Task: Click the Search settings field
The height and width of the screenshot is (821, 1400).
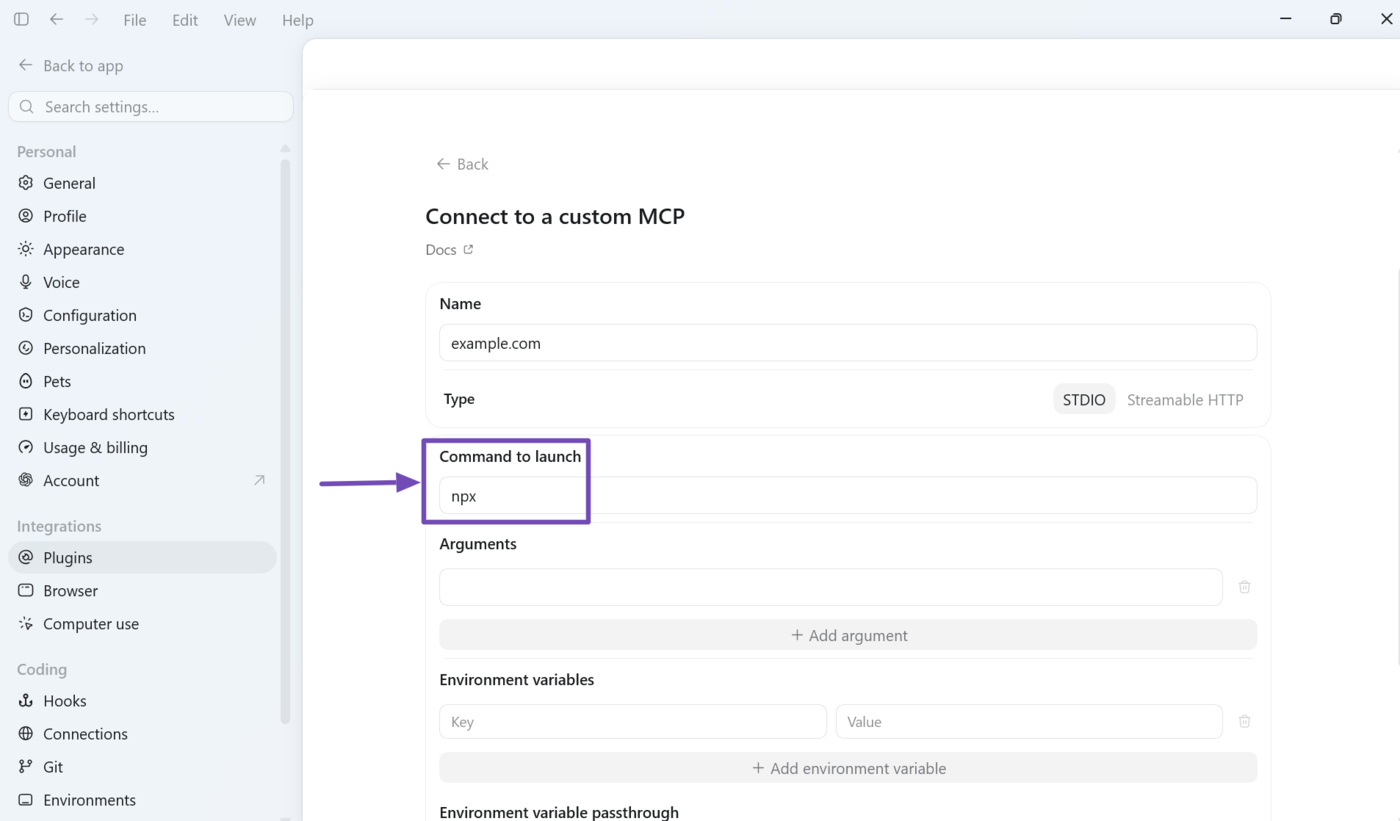Action: tap(151, 107)
